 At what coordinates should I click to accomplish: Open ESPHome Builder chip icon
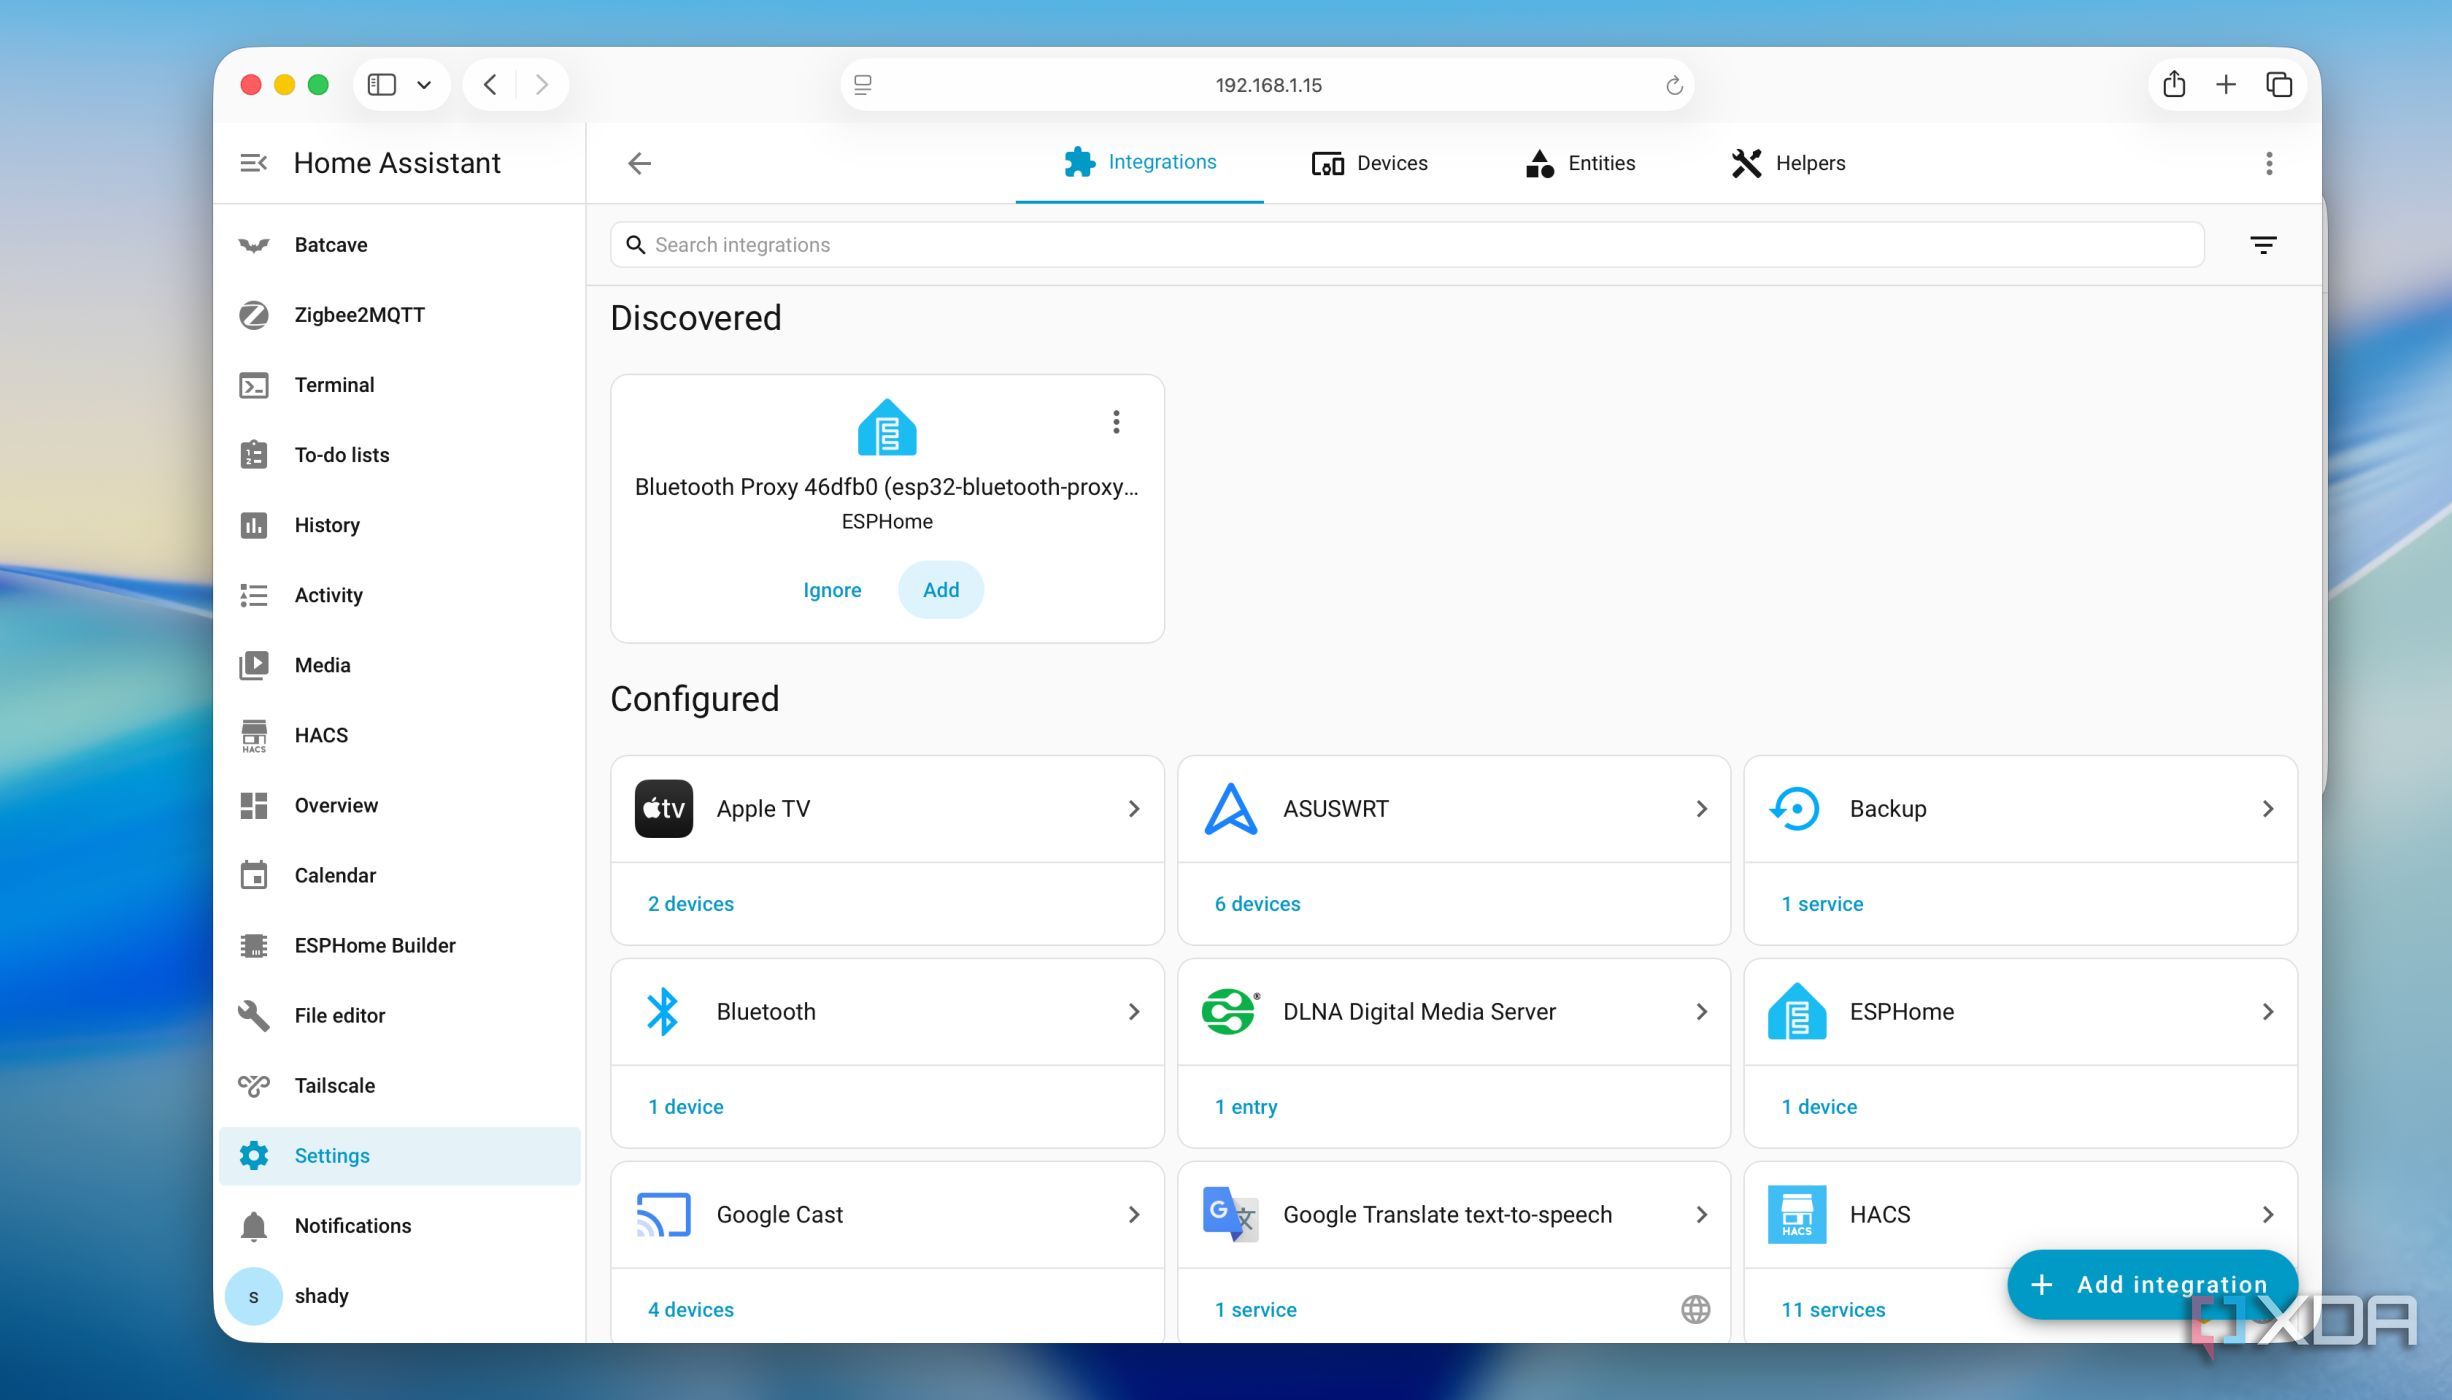[x=254, y=945]
